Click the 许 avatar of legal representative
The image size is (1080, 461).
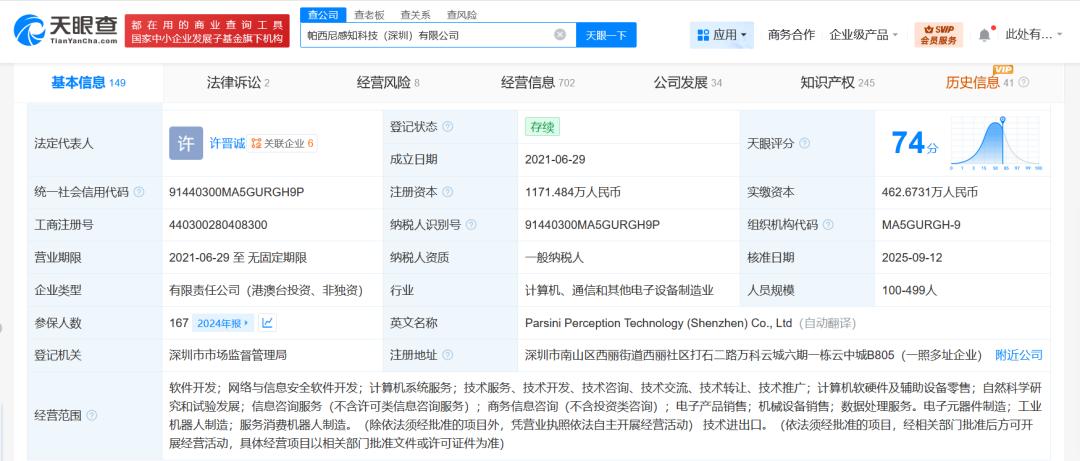(186, 143)
